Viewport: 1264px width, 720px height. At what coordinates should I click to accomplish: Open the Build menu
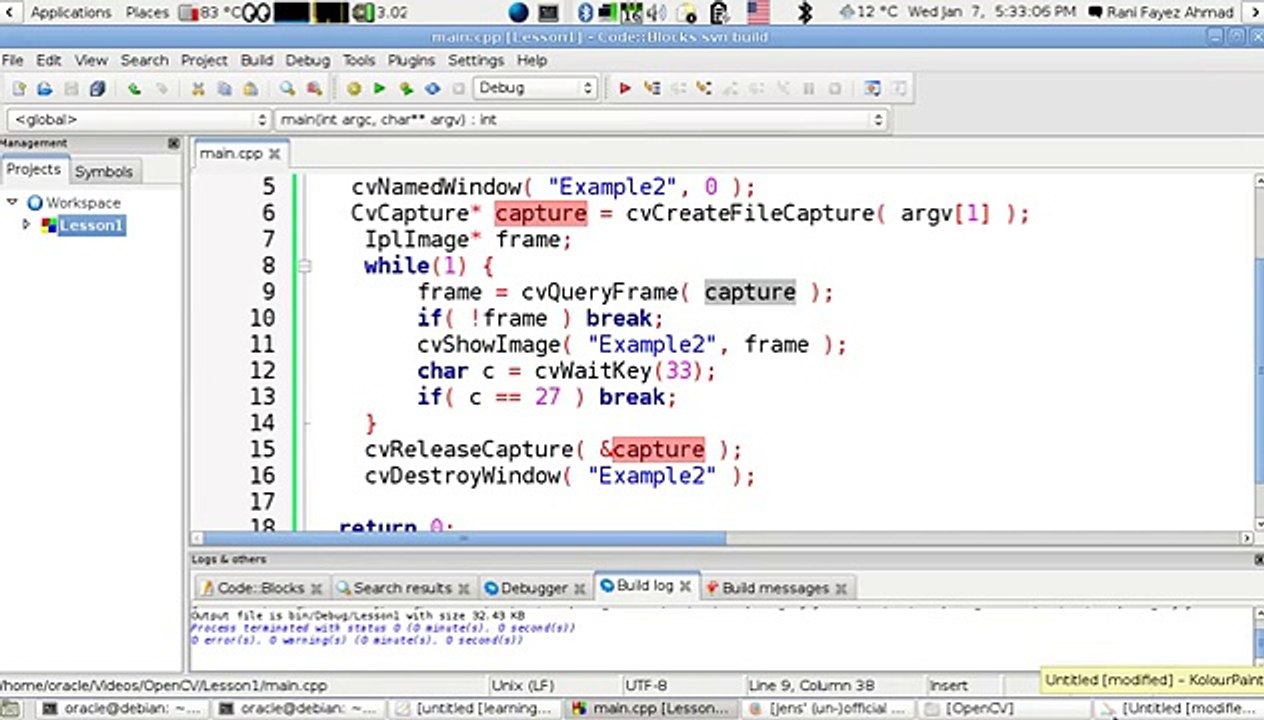(257, 60)
